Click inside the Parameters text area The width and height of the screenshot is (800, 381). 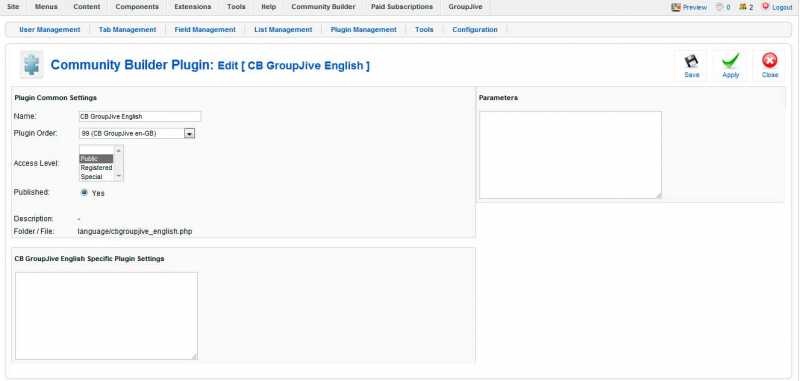(x=570, y=155)
